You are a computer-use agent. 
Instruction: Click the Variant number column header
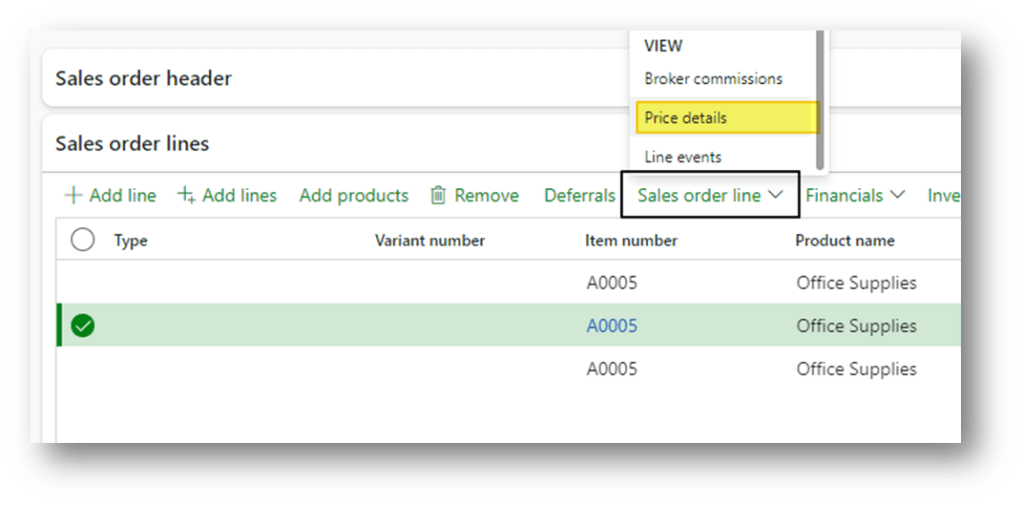(430, 240)
